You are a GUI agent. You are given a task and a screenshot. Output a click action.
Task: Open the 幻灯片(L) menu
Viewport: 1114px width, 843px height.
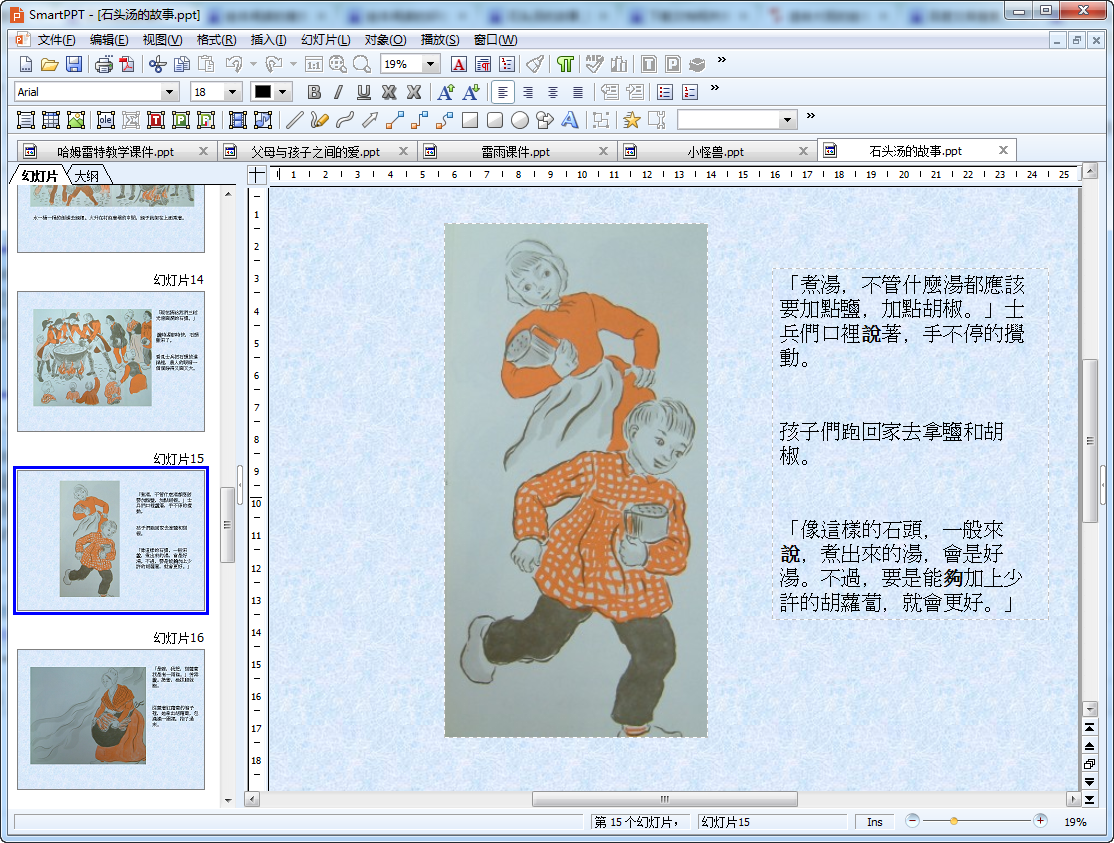click(325, 40)
